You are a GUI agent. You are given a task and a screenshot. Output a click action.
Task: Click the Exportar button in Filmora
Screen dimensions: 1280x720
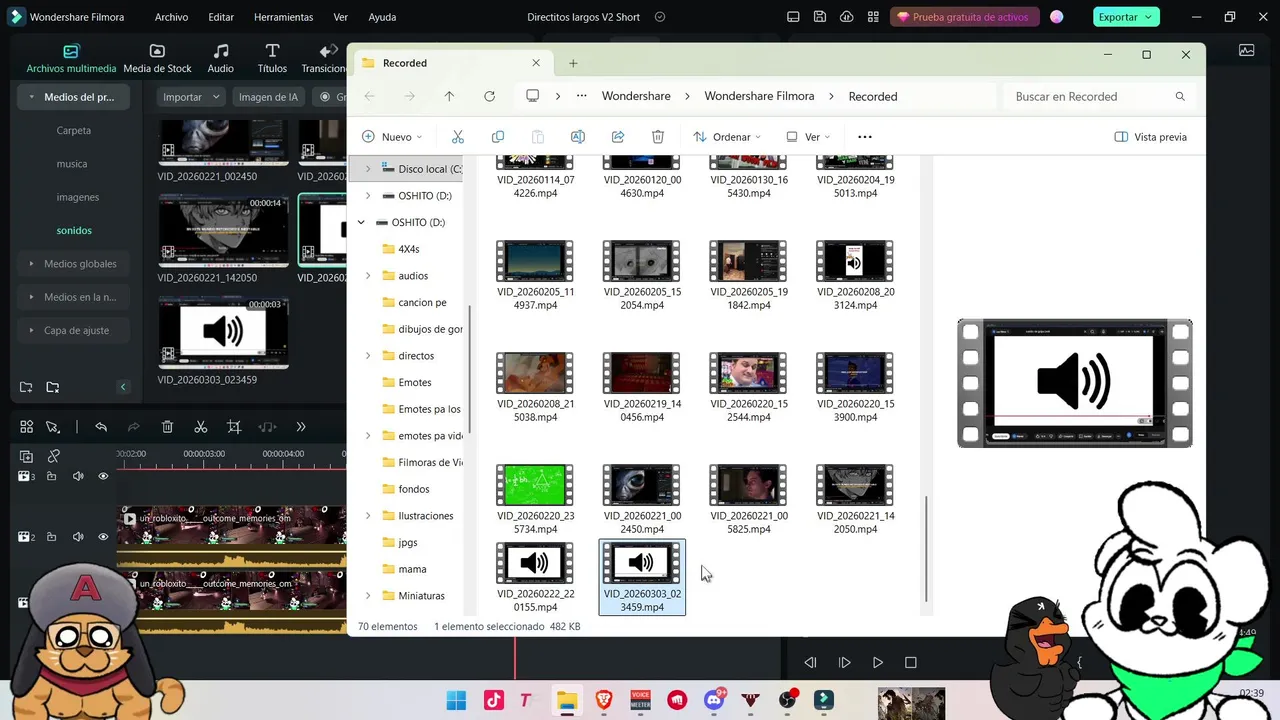[x=1126, y=17]
